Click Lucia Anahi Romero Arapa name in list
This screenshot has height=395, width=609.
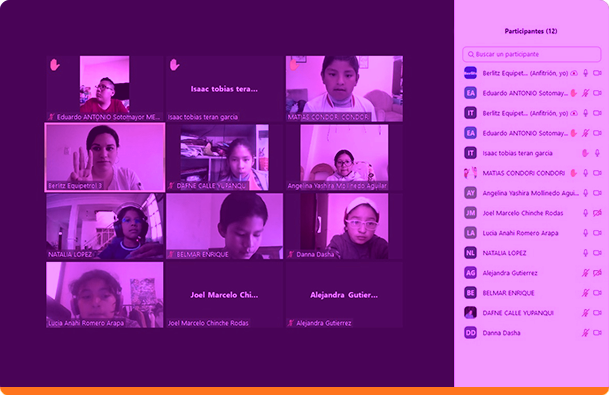(x=520, y=233)
